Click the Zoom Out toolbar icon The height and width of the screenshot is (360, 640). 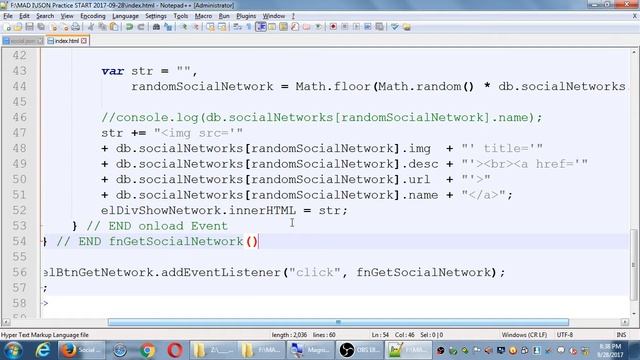(196, 27)
